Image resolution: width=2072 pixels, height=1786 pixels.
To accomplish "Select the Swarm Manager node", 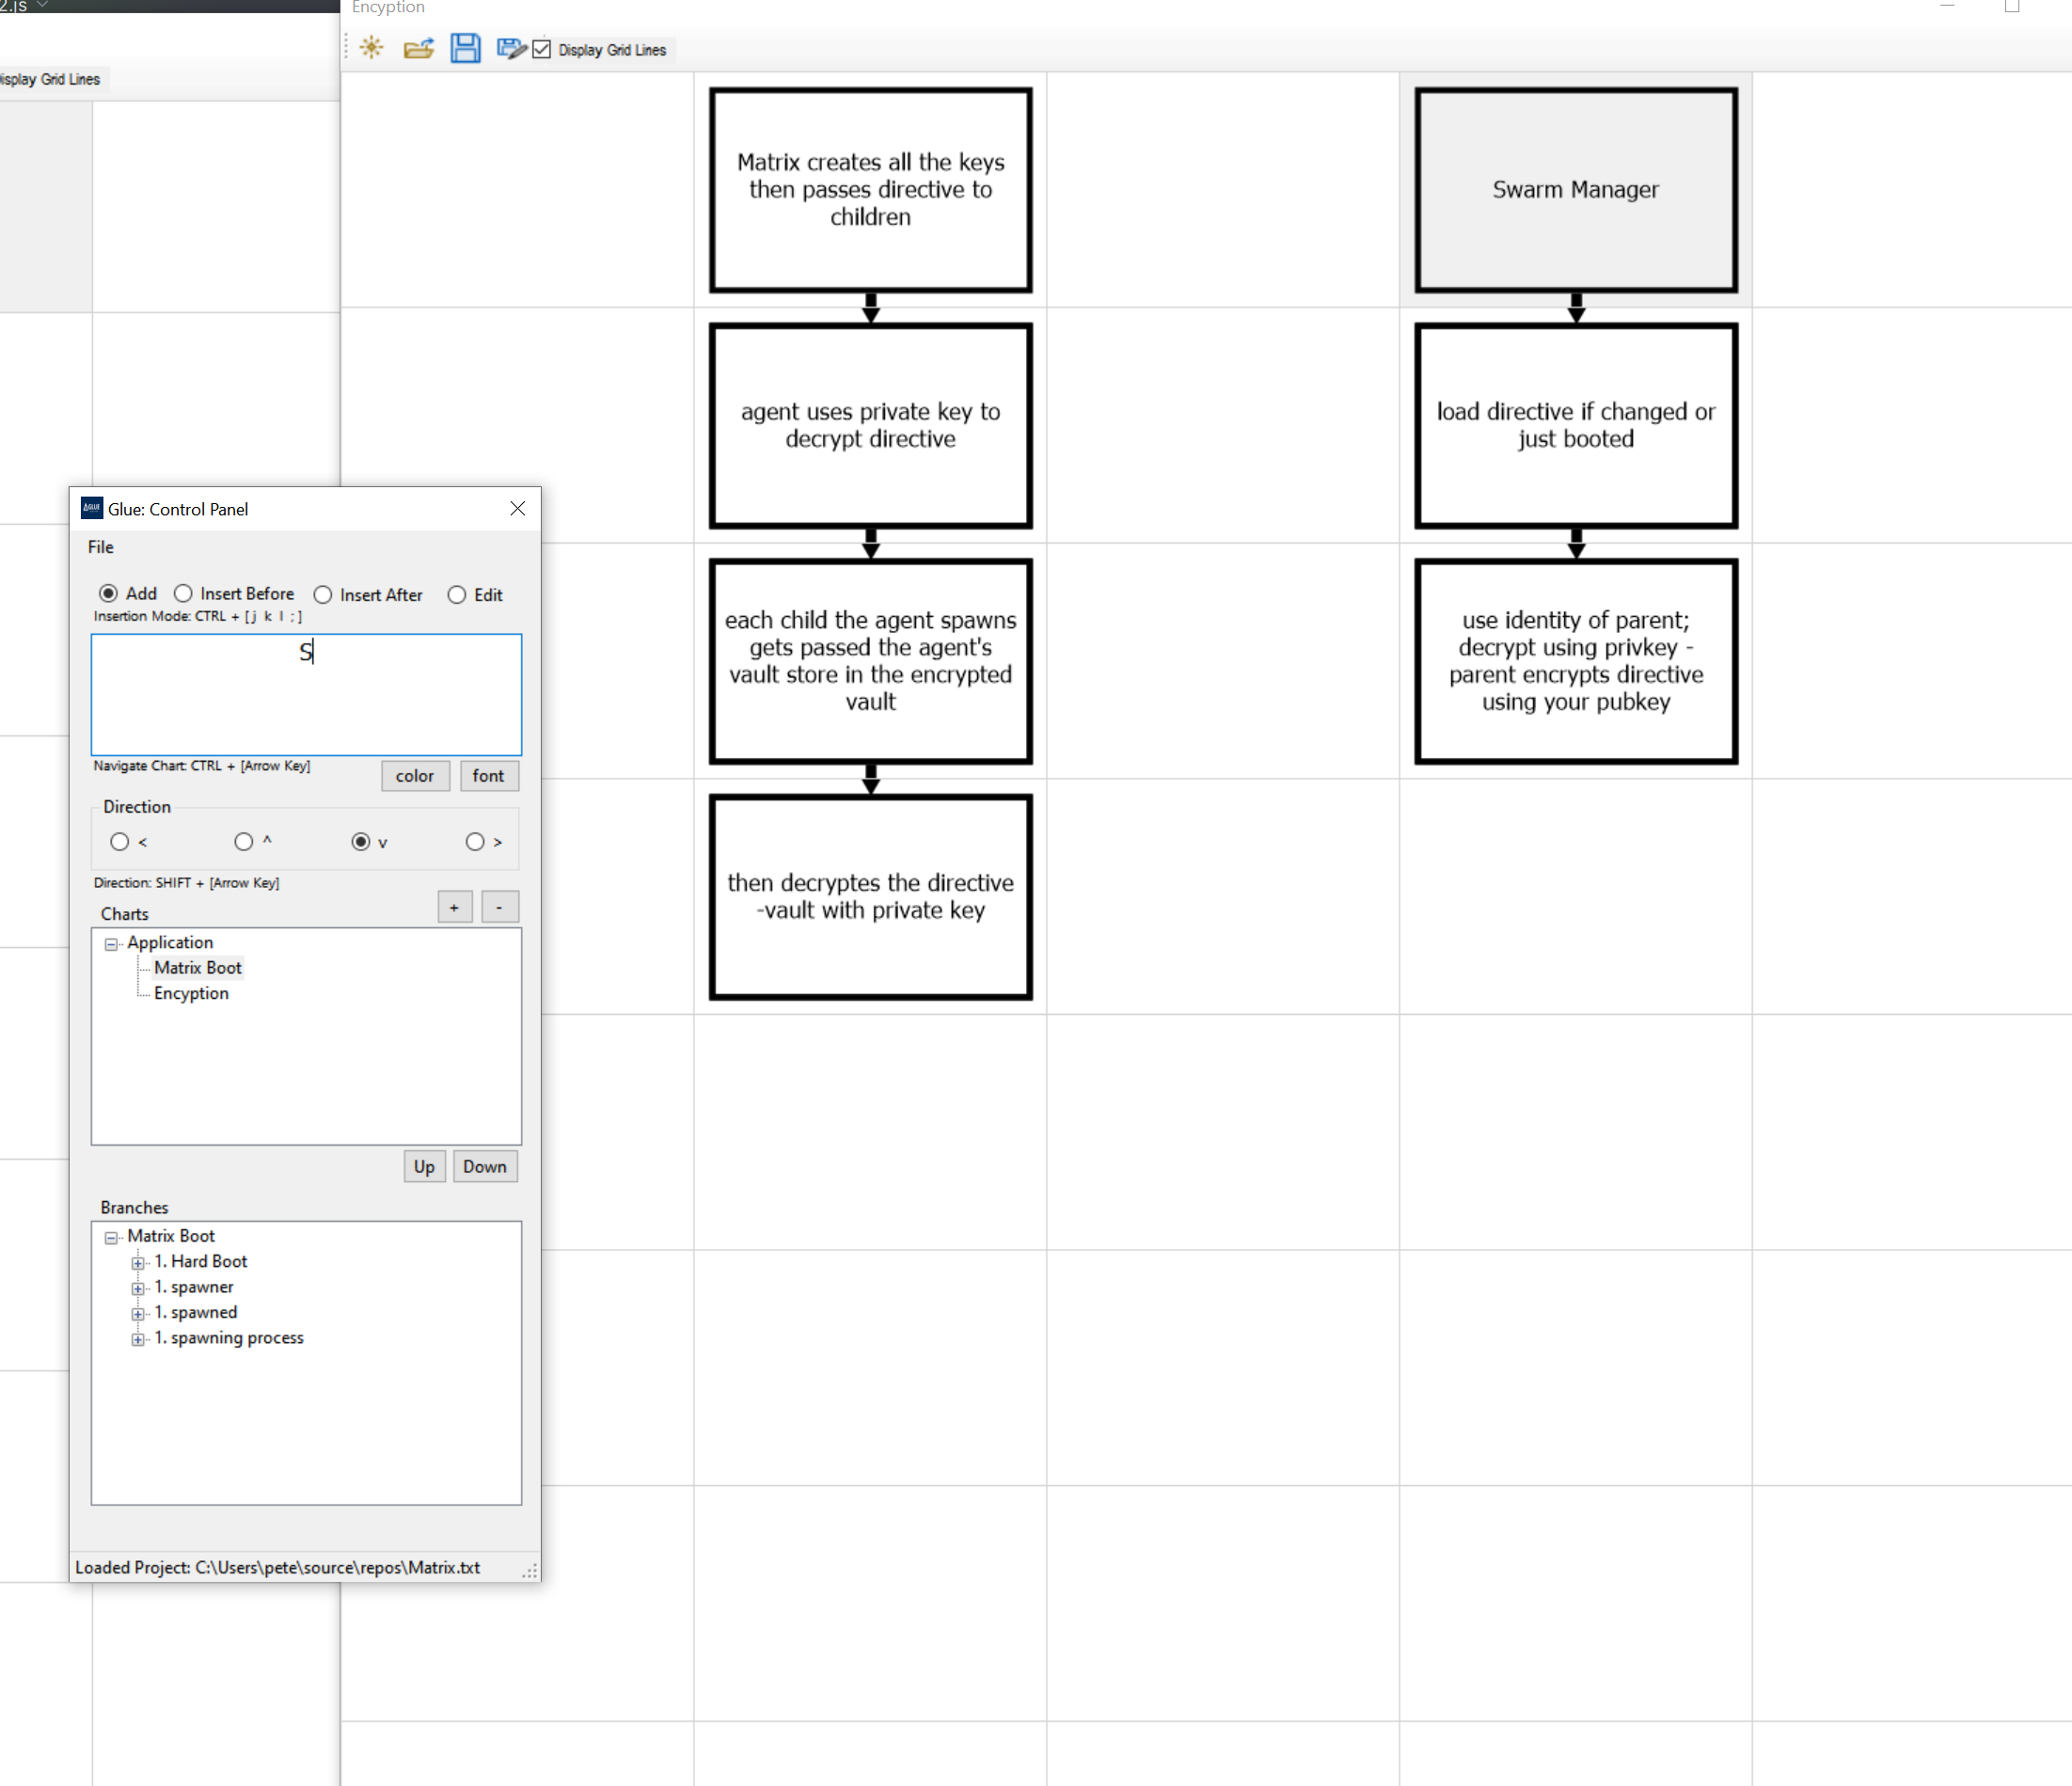I will 1576,190.
